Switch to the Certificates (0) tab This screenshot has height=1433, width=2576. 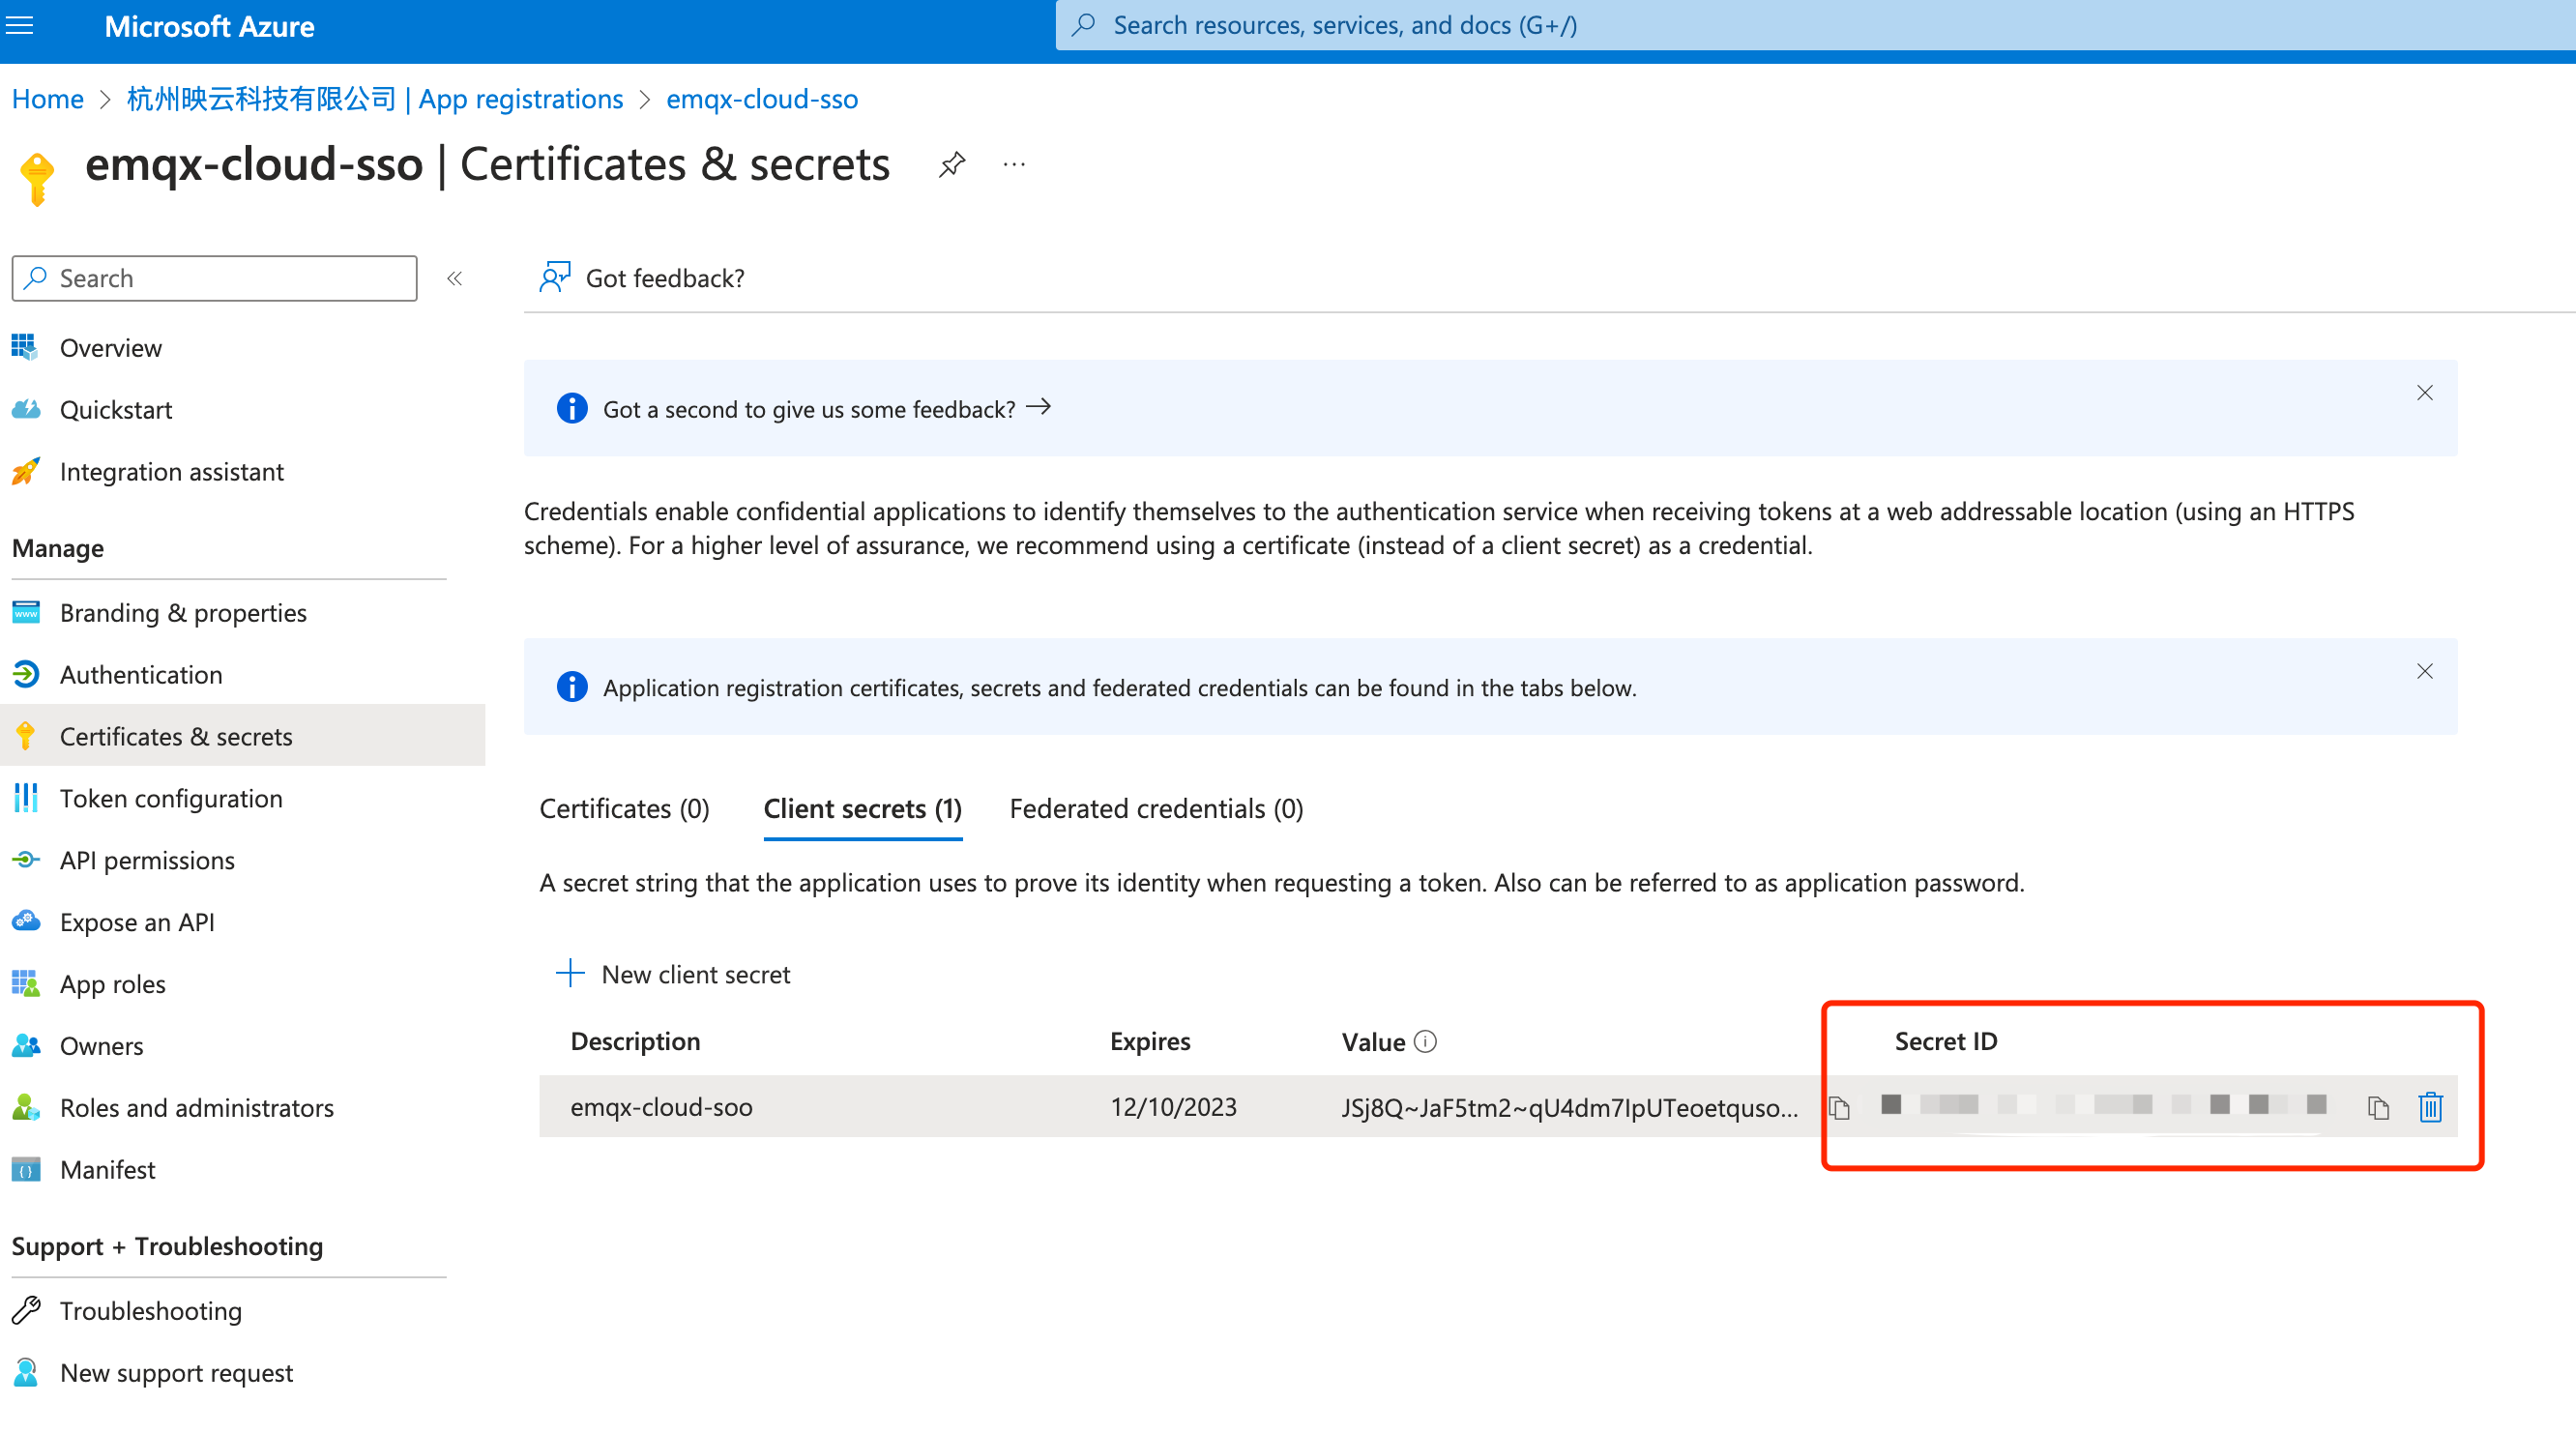point(624,808)
